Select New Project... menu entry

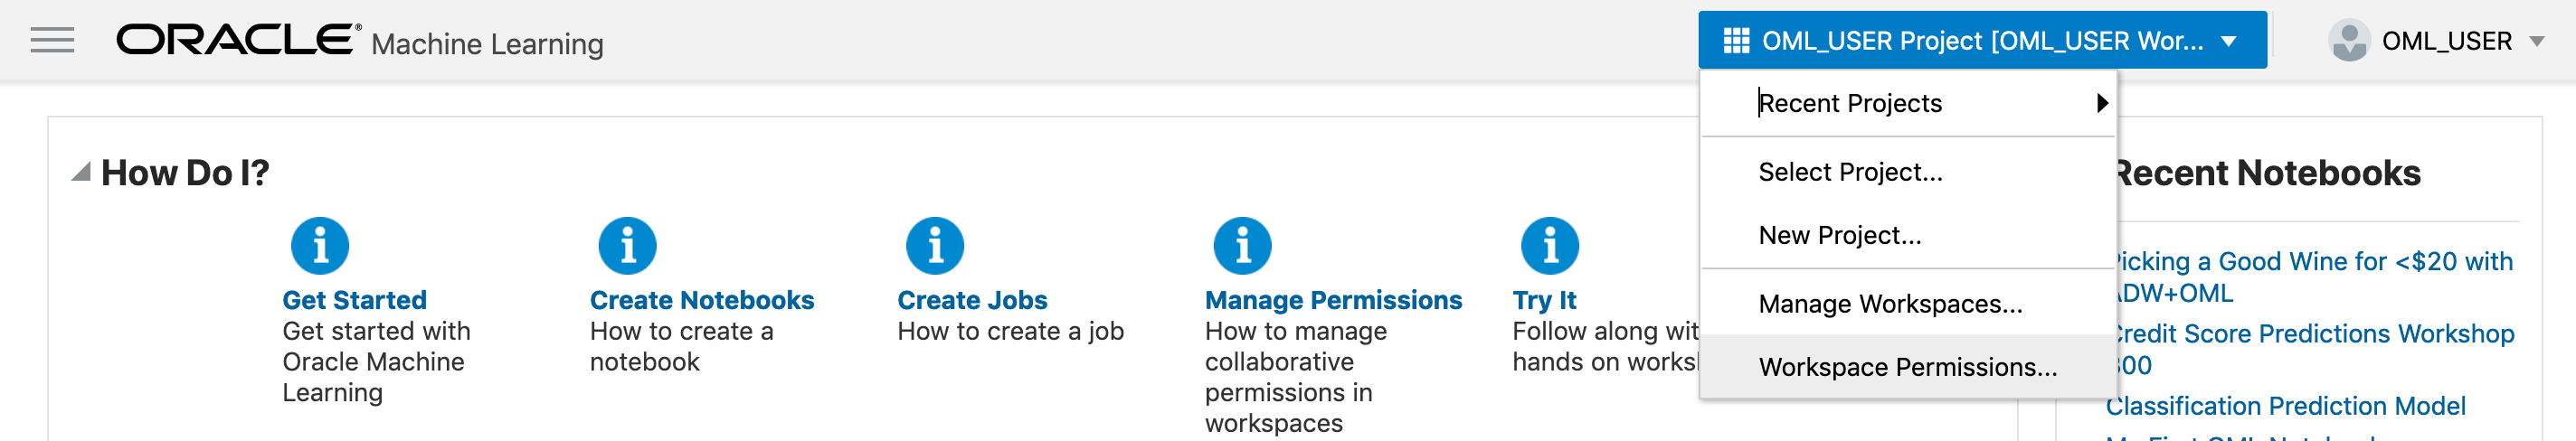tap(1840, 235)
